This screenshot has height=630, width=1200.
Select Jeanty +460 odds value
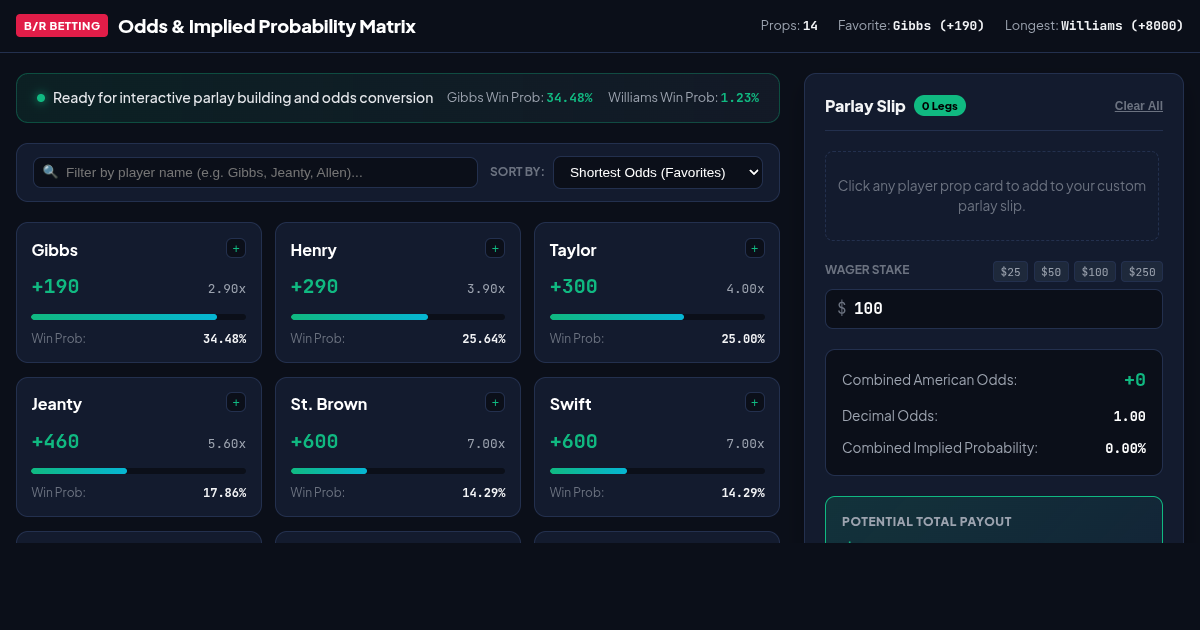click(x=56, y=441)
